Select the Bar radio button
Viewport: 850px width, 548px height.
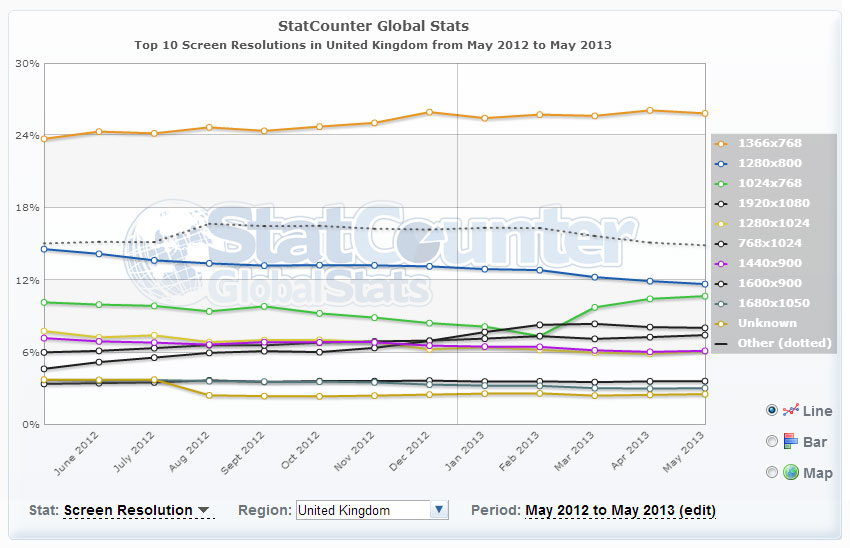point(771,441)
